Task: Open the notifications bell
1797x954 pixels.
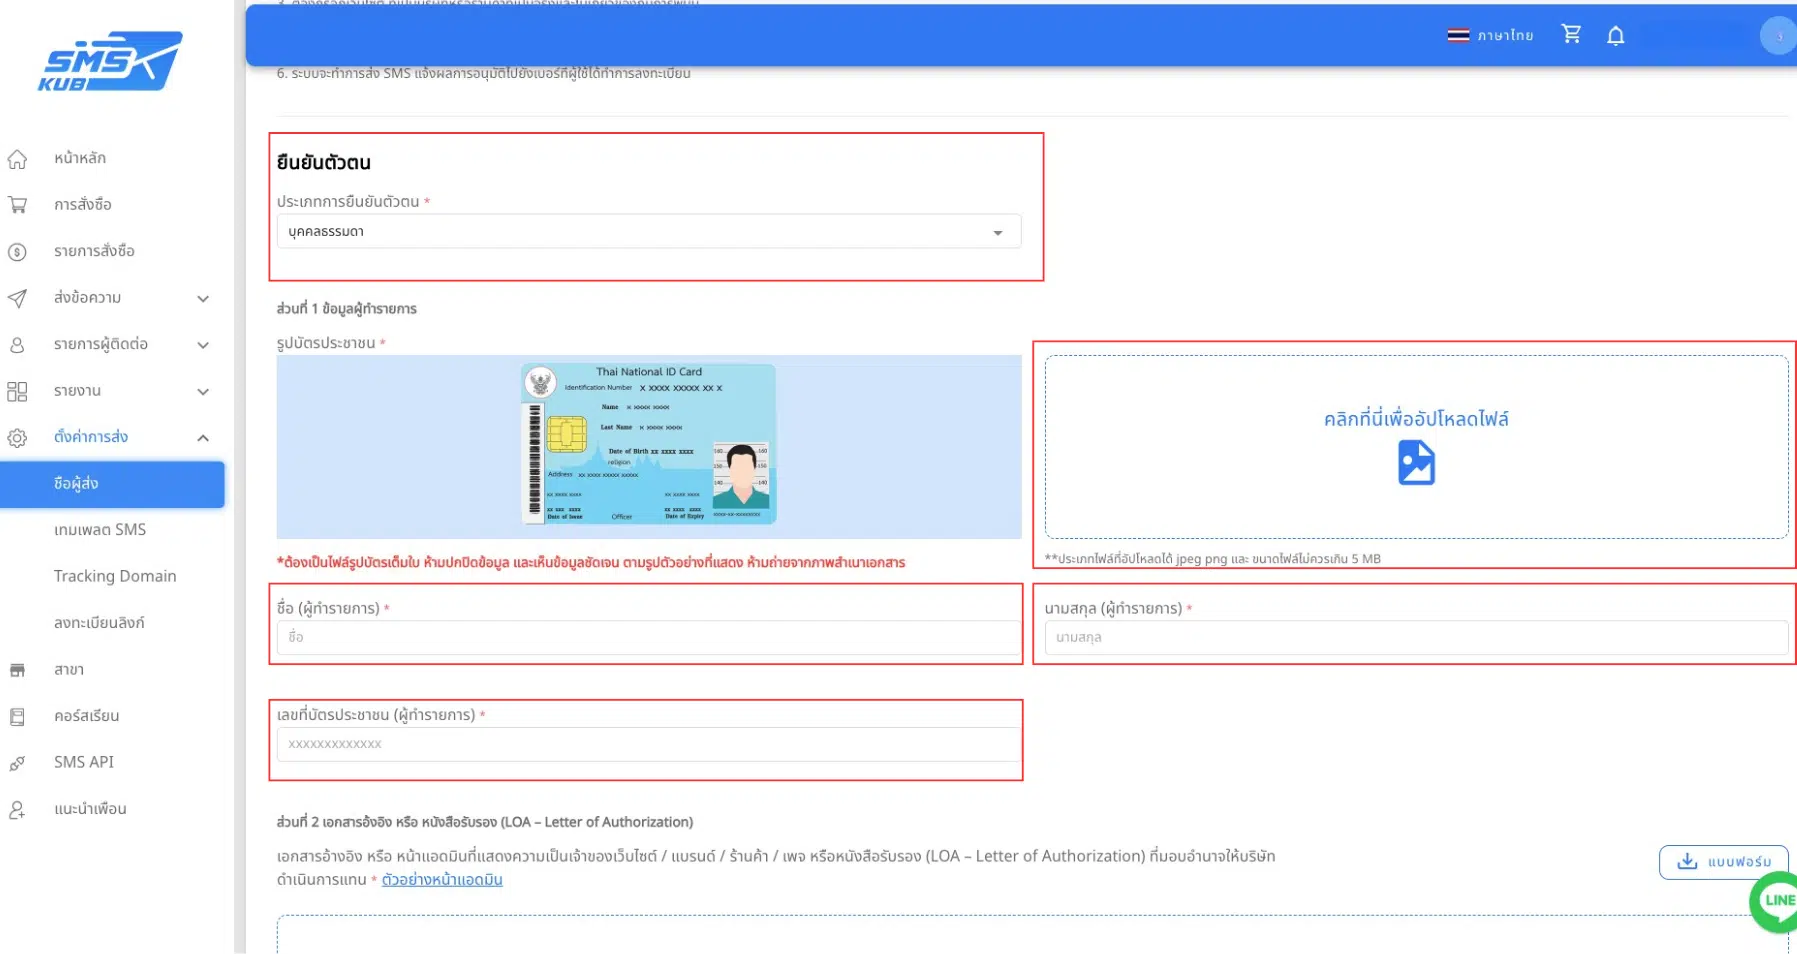Action: coord(1615,36)
